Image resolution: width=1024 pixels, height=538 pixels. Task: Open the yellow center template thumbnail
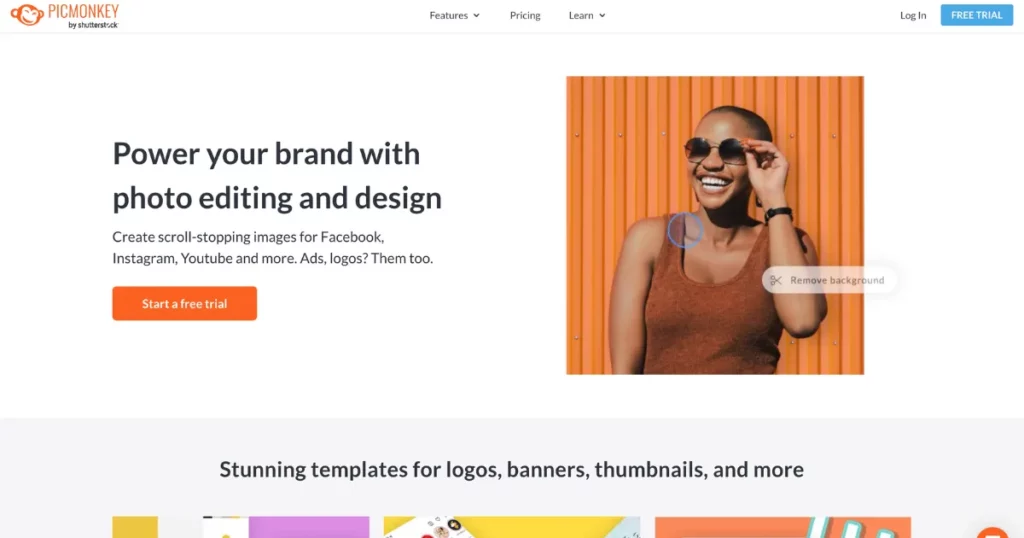point(512,527)
